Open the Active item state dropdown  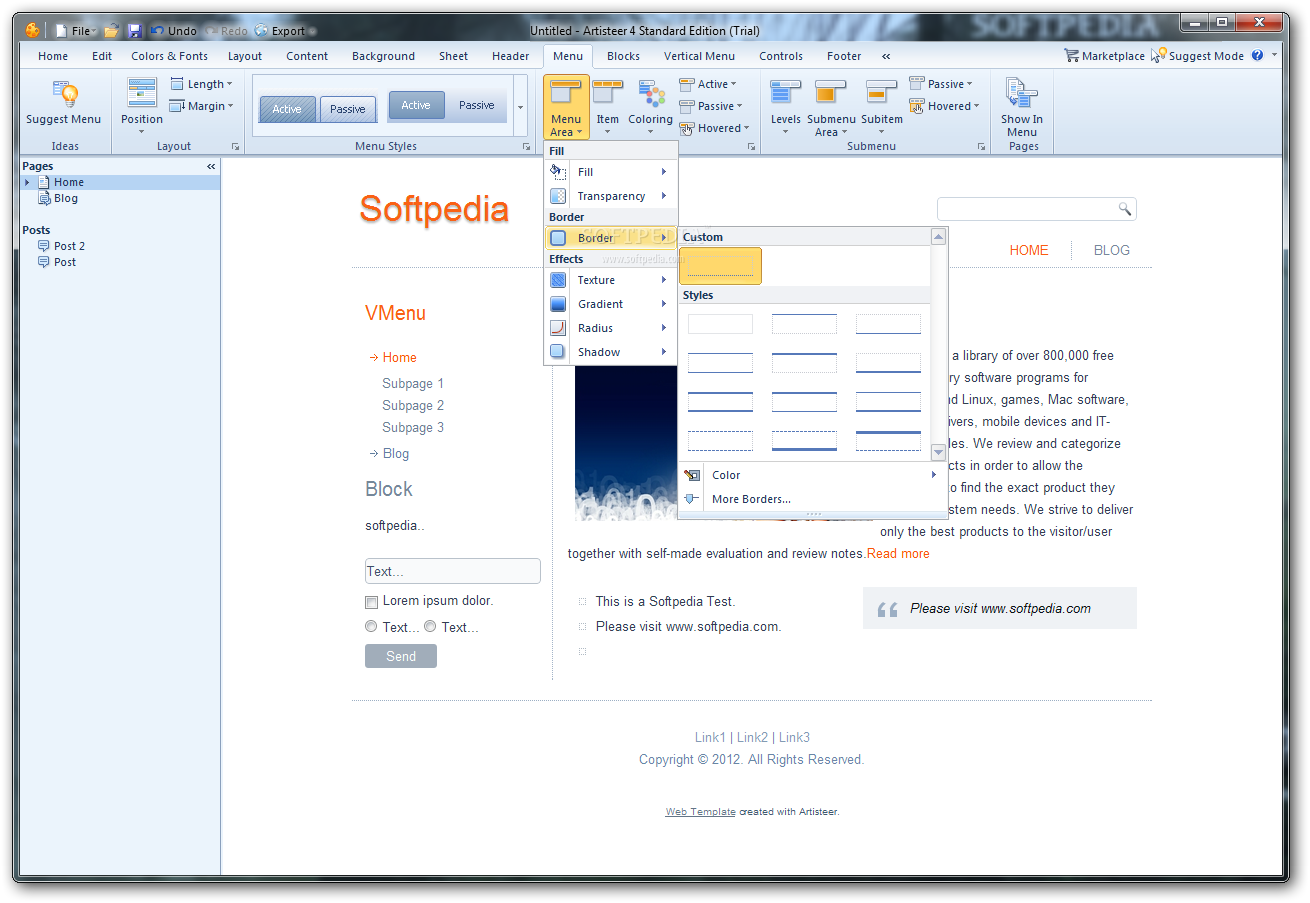click(708, 84)
